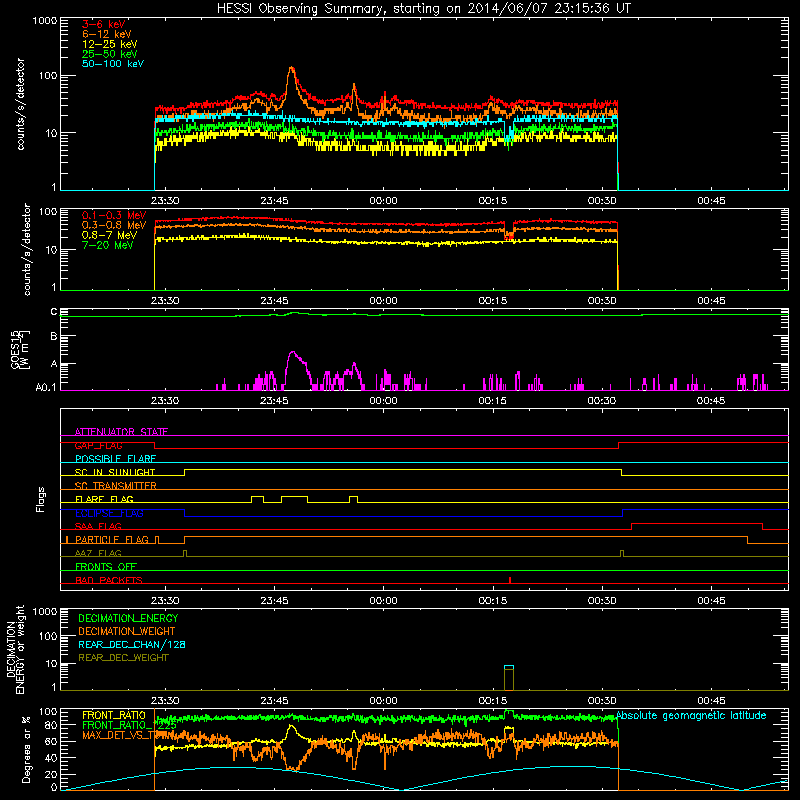Click the 0.3-0.8 MeV legend label

click(x=114, y=225)
